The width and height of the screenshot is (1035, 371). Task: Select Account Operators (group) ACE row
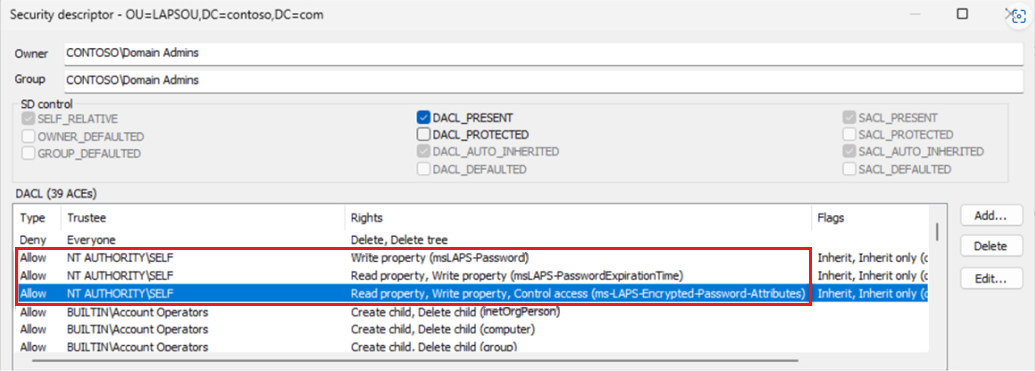(471, 346)
